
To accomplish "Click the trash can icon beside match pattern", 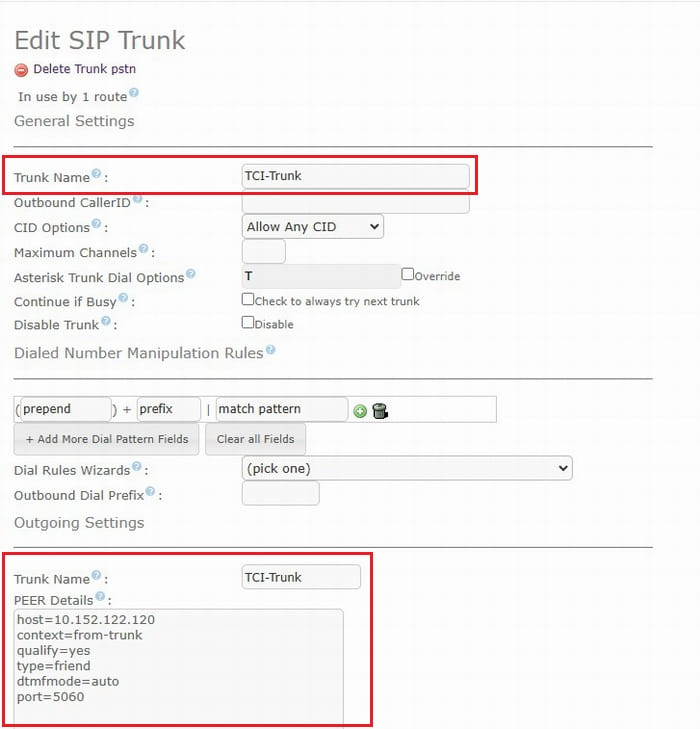I will (379, 410).
